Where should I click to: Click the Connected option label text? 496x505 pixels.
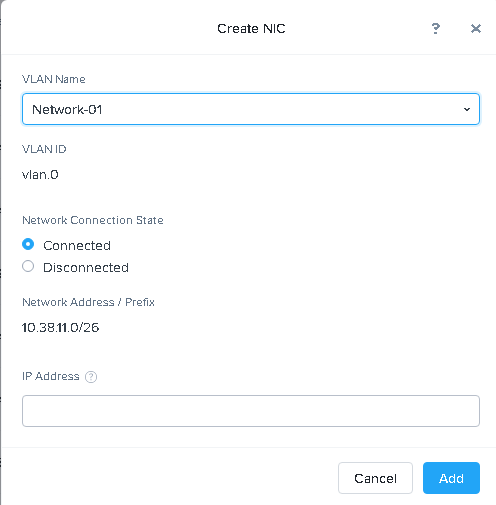[77, 246]
